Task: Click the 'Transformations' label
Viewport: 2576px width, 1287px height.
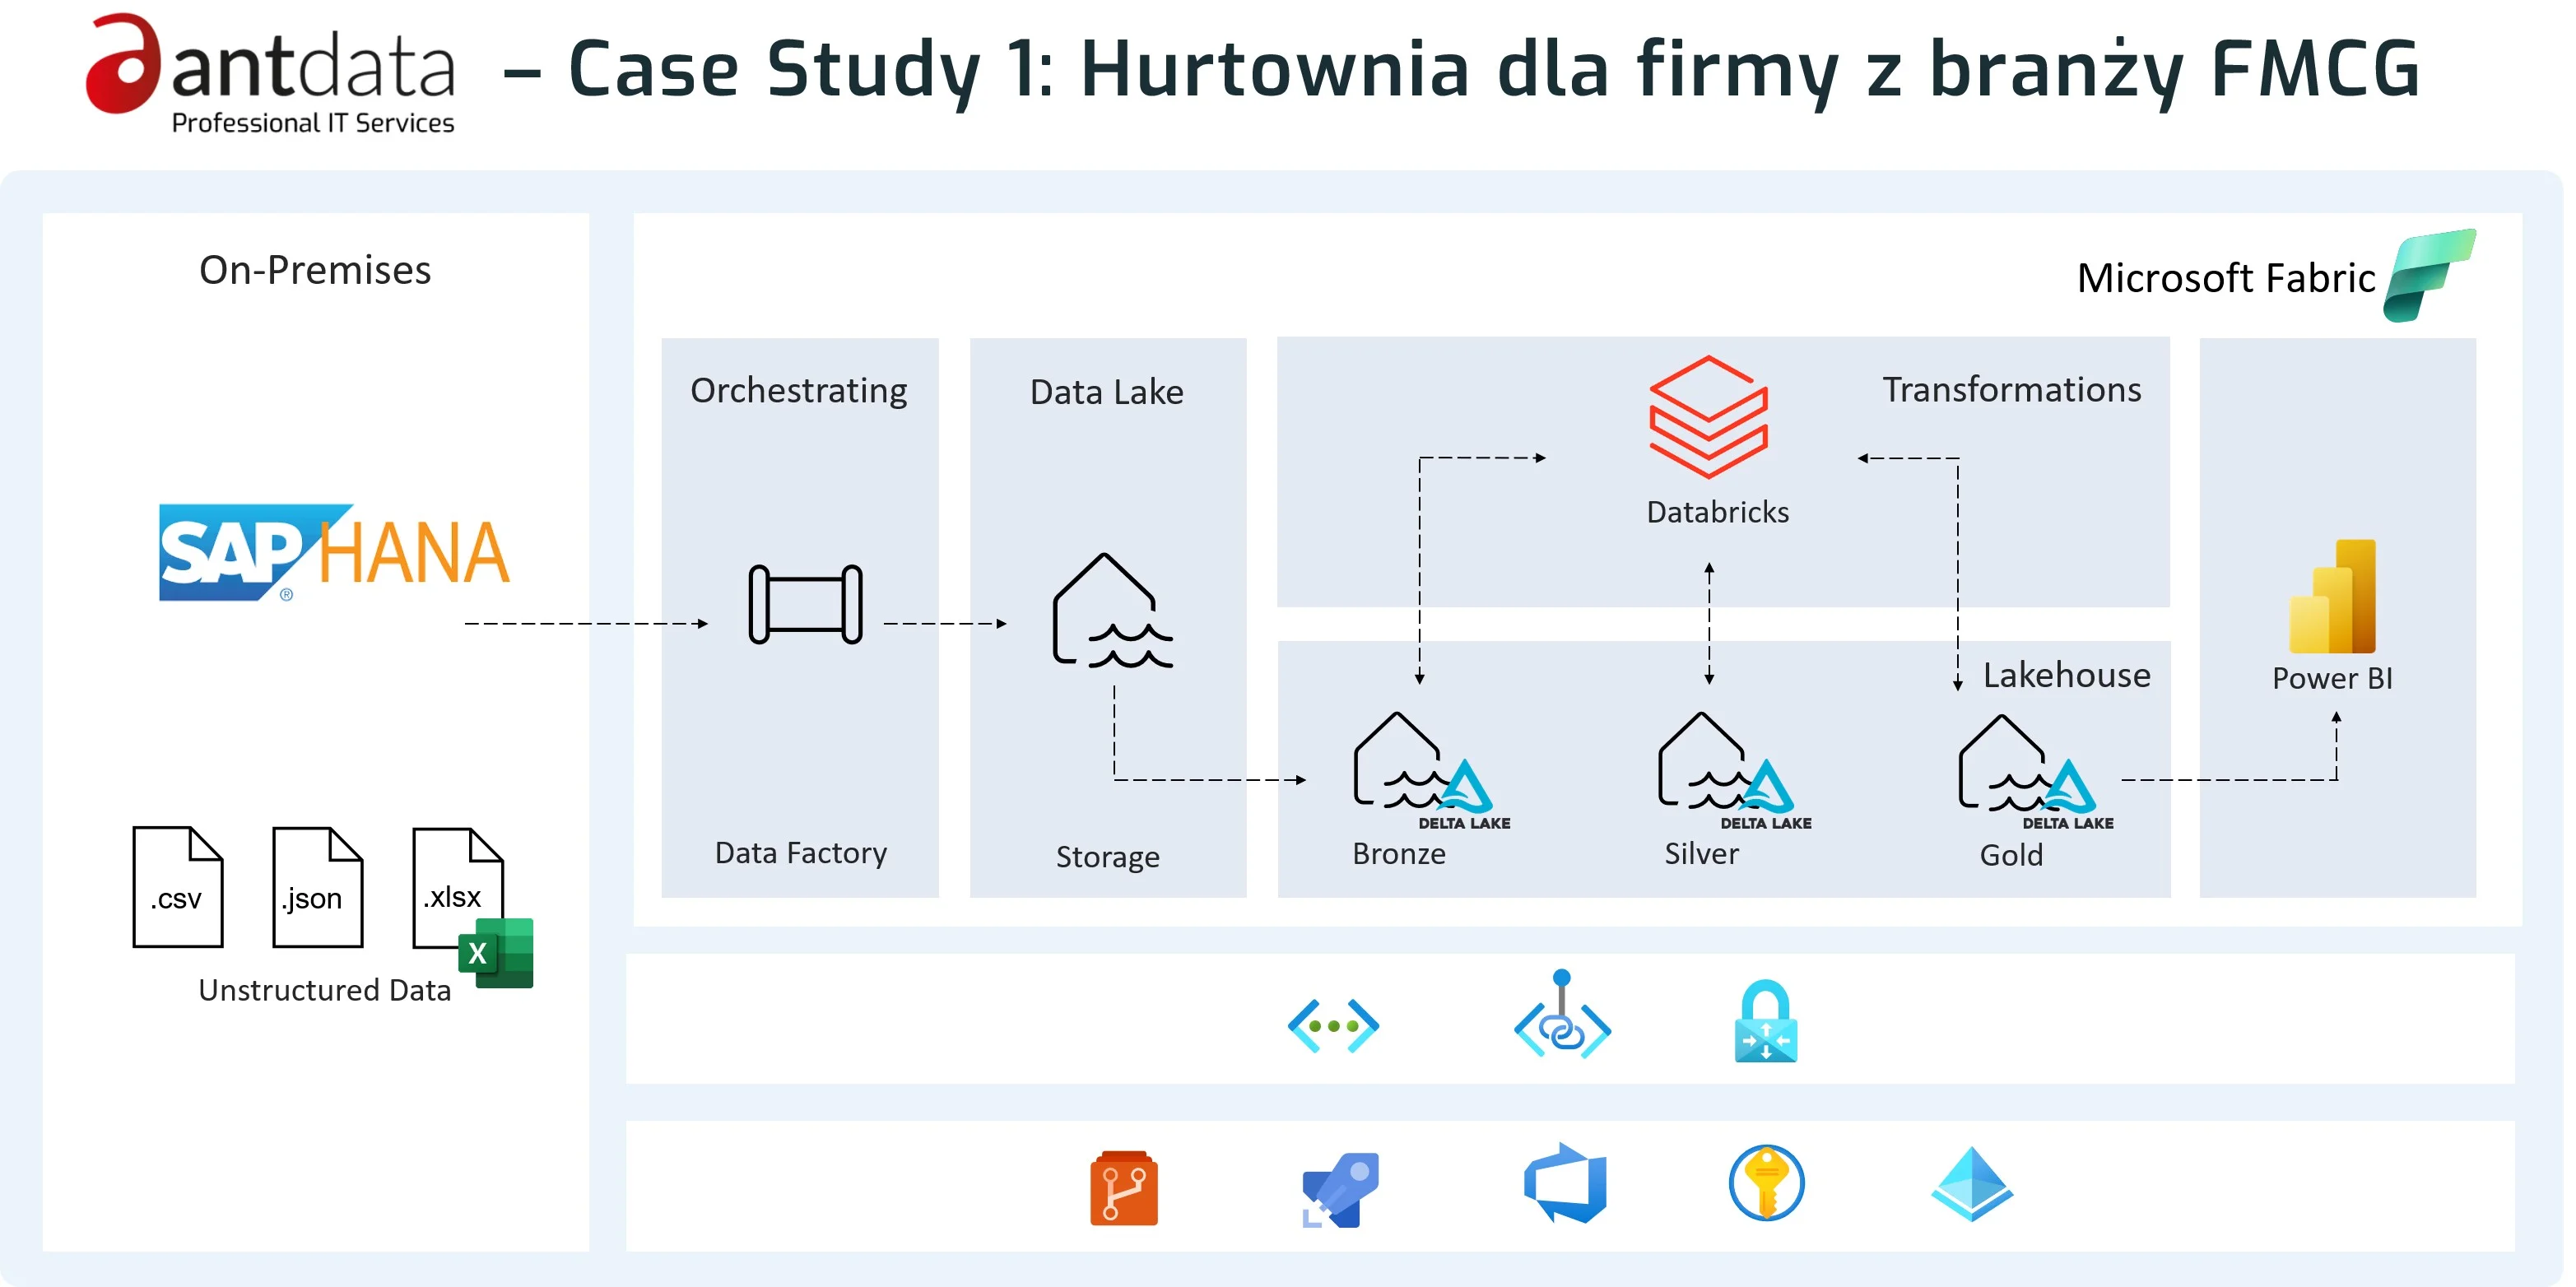Action: [x=2011, y=389]
